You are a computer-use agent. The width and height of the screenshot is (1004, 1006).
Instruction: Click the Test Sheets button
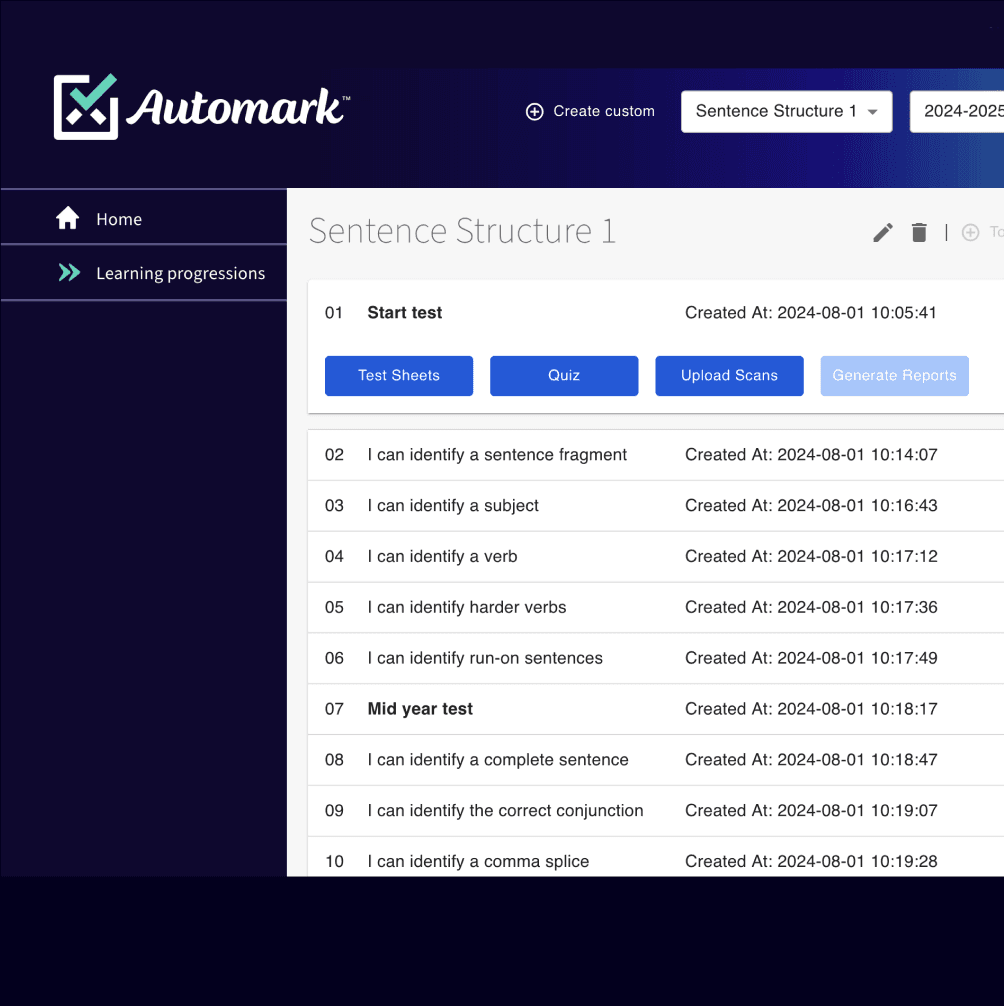coord(398,375)
